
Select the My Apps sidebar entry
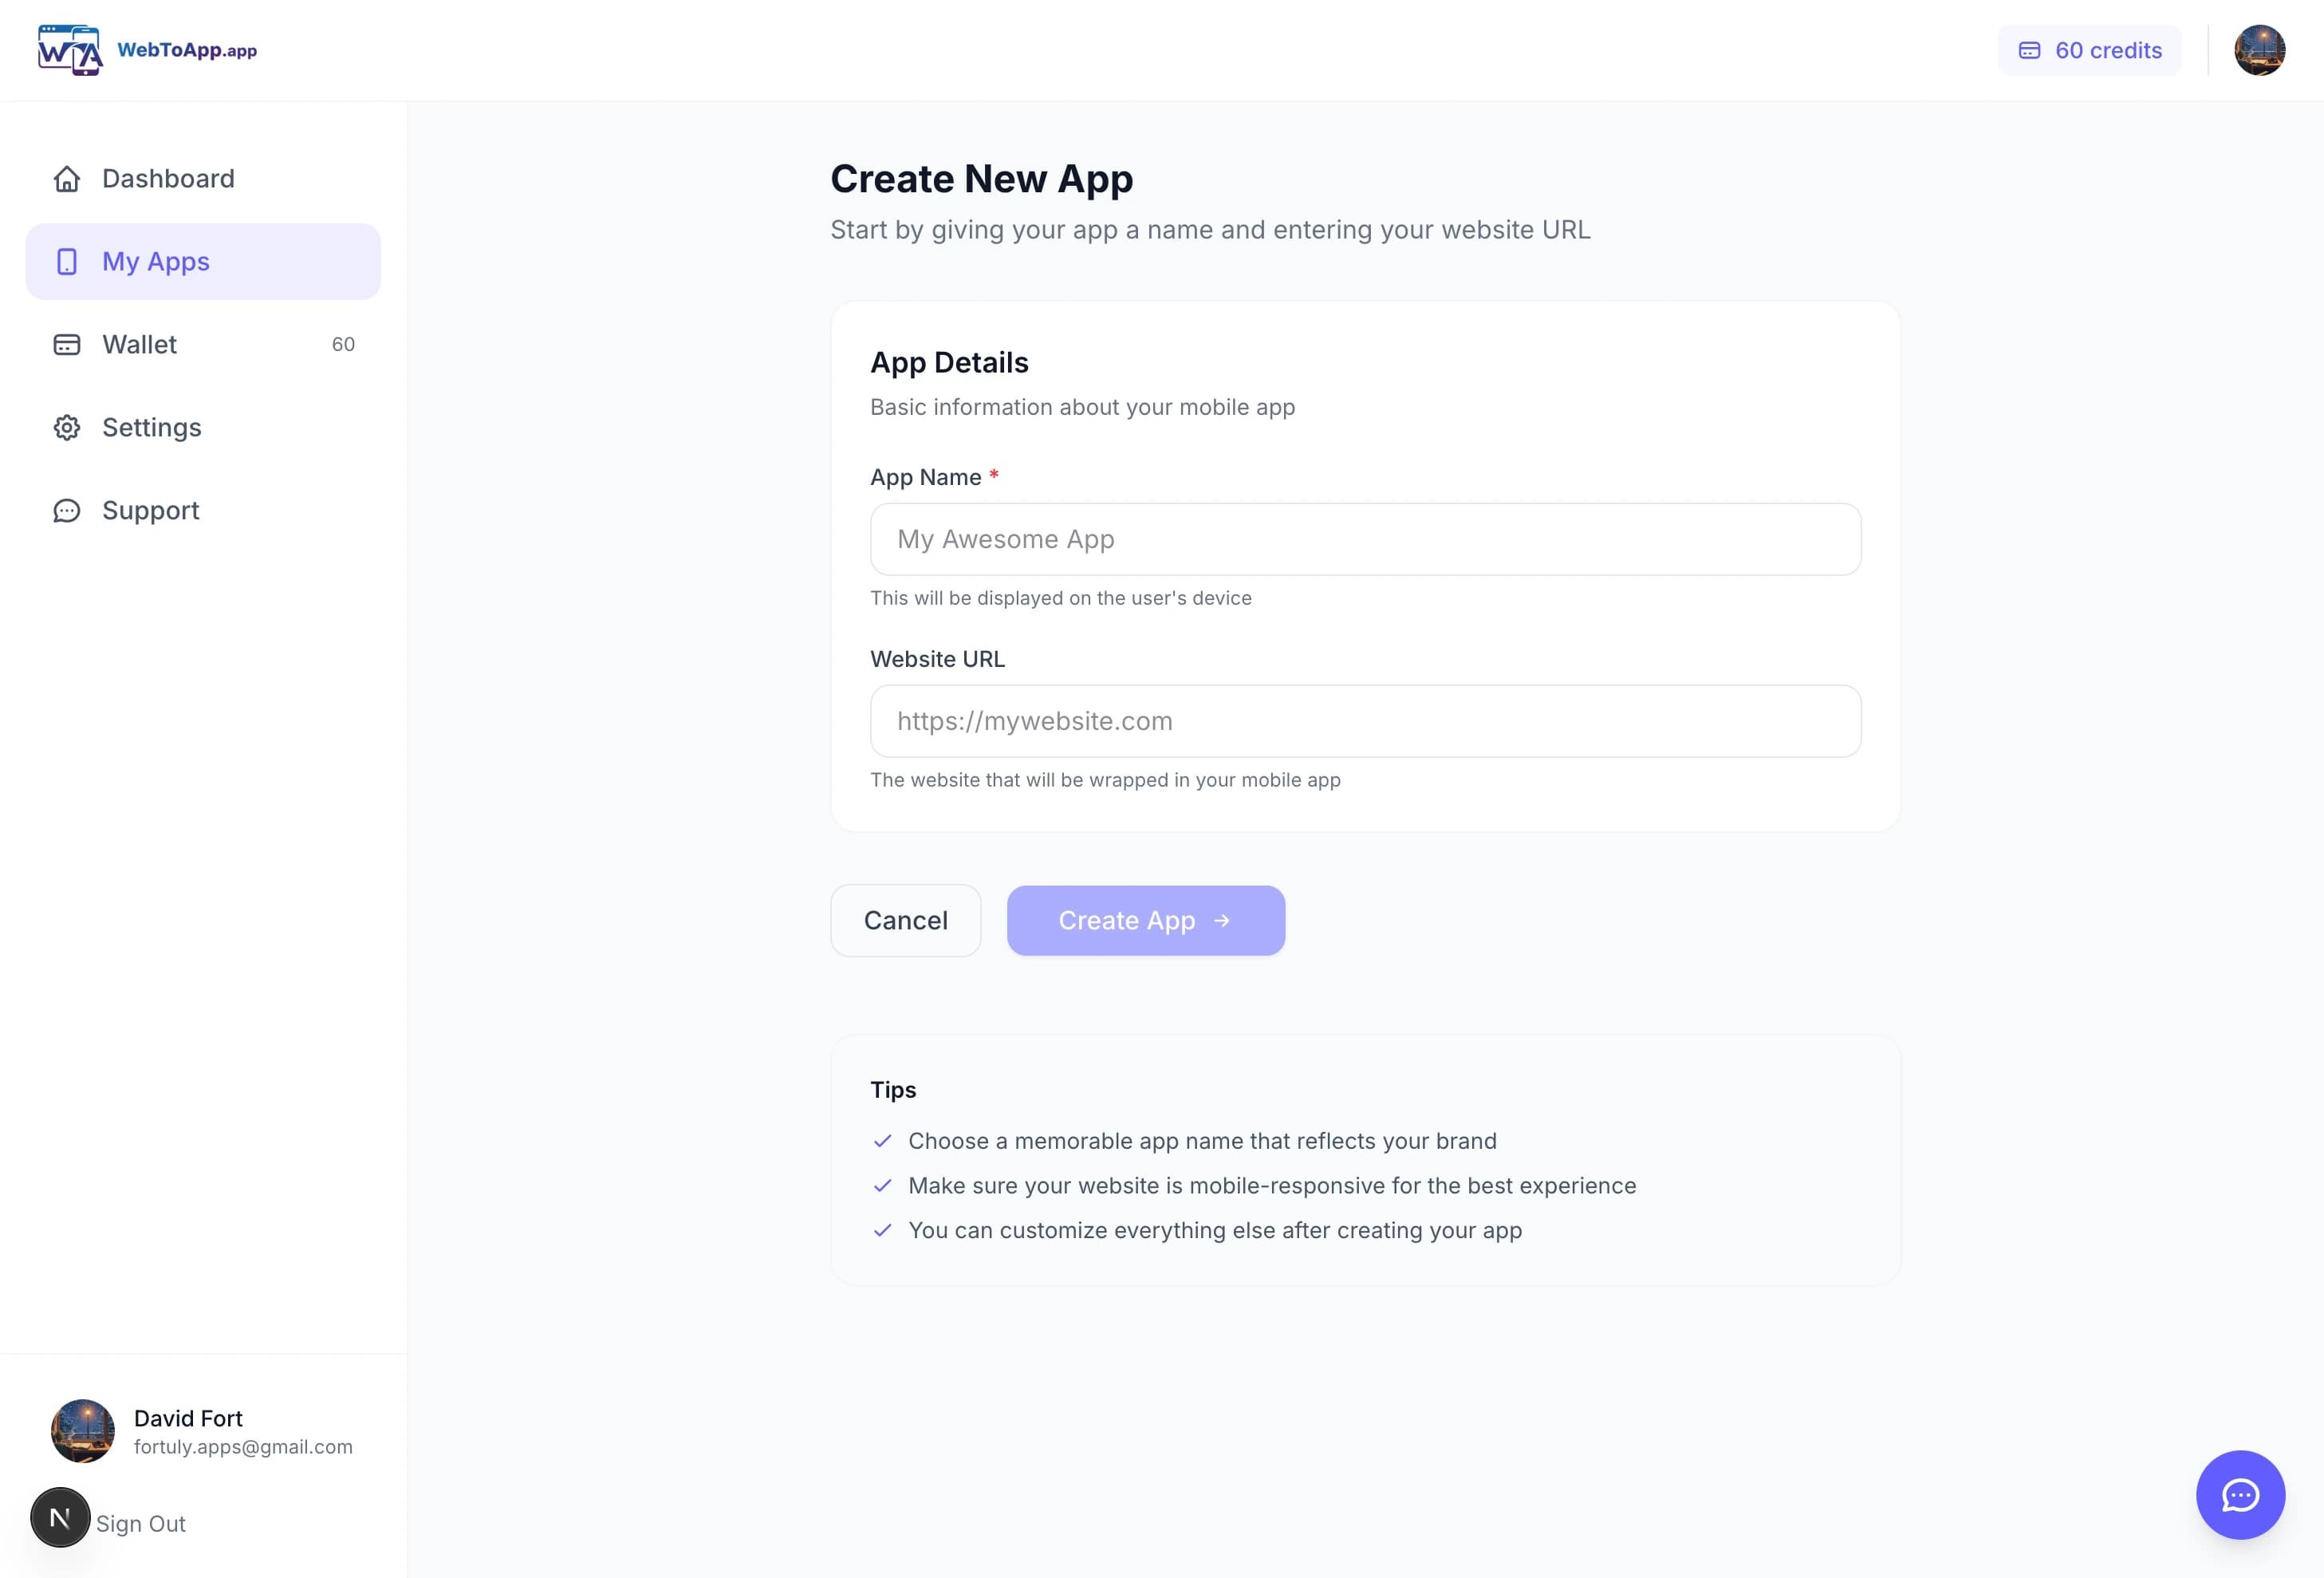156,261
